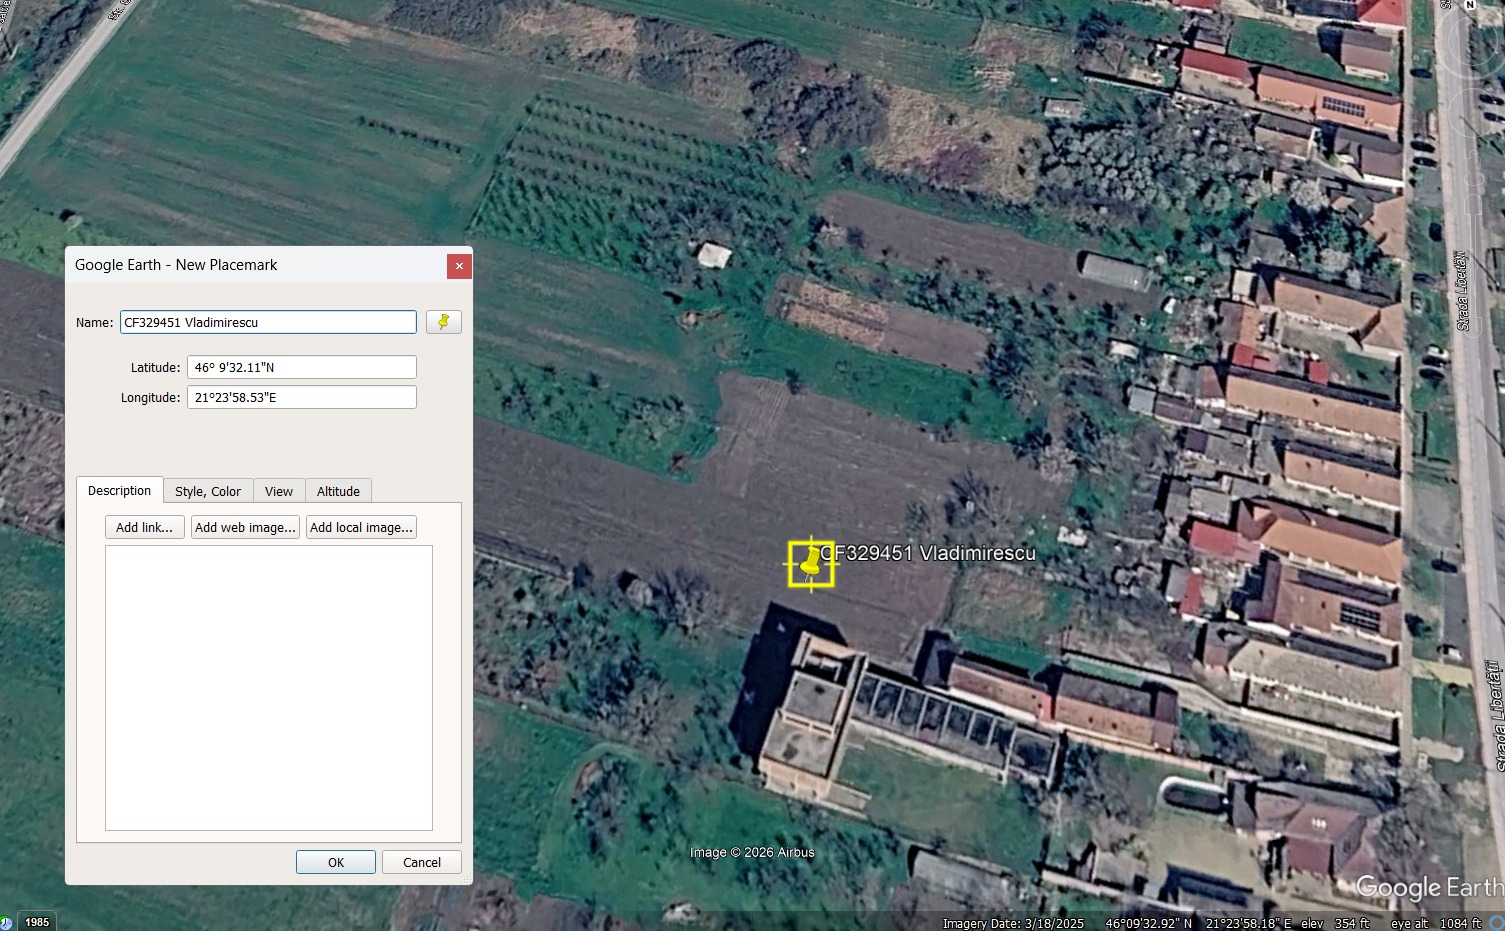The image size is (1505, 931).
Task: Click the Name field containing CF329451 Vladimirescu
Action: 268,322
